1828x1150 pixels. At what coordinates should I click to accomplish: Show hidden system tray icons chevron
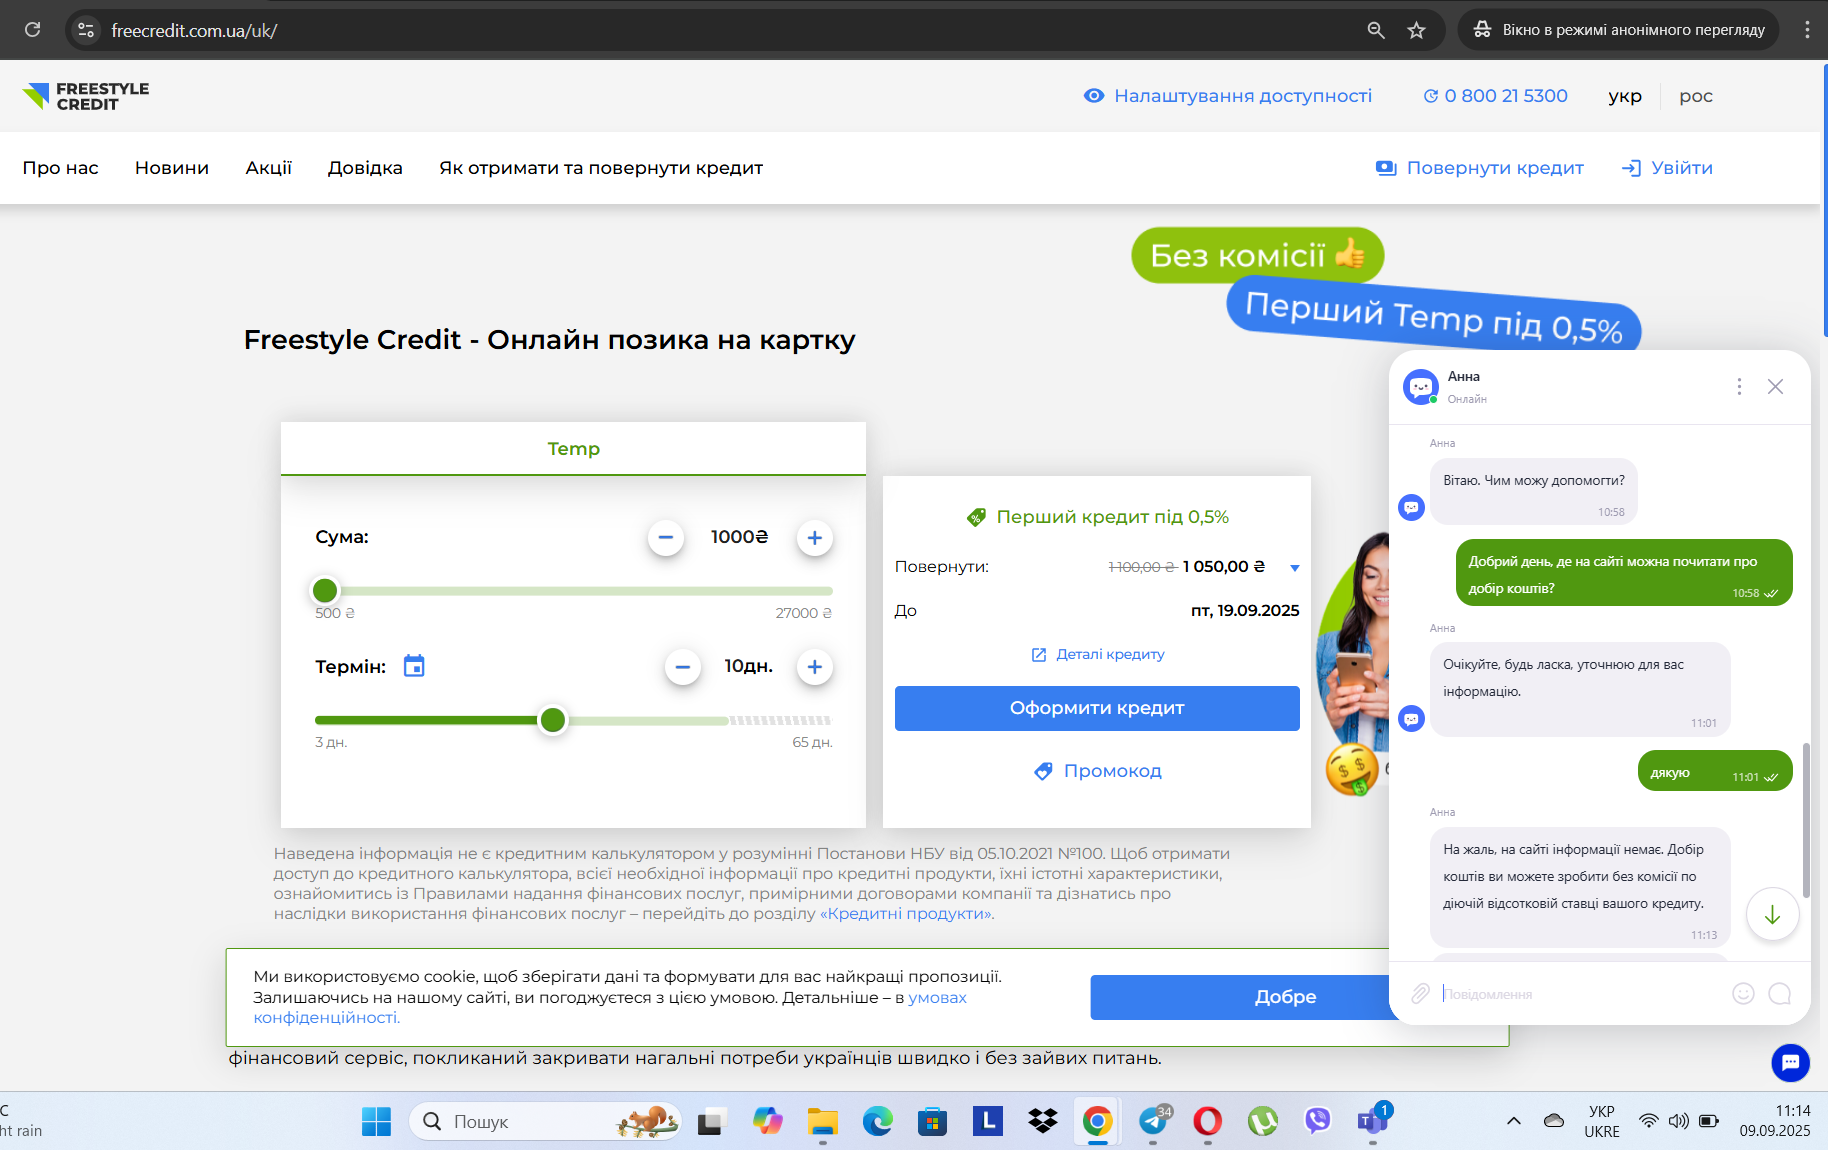(x=1514, y=1121)
